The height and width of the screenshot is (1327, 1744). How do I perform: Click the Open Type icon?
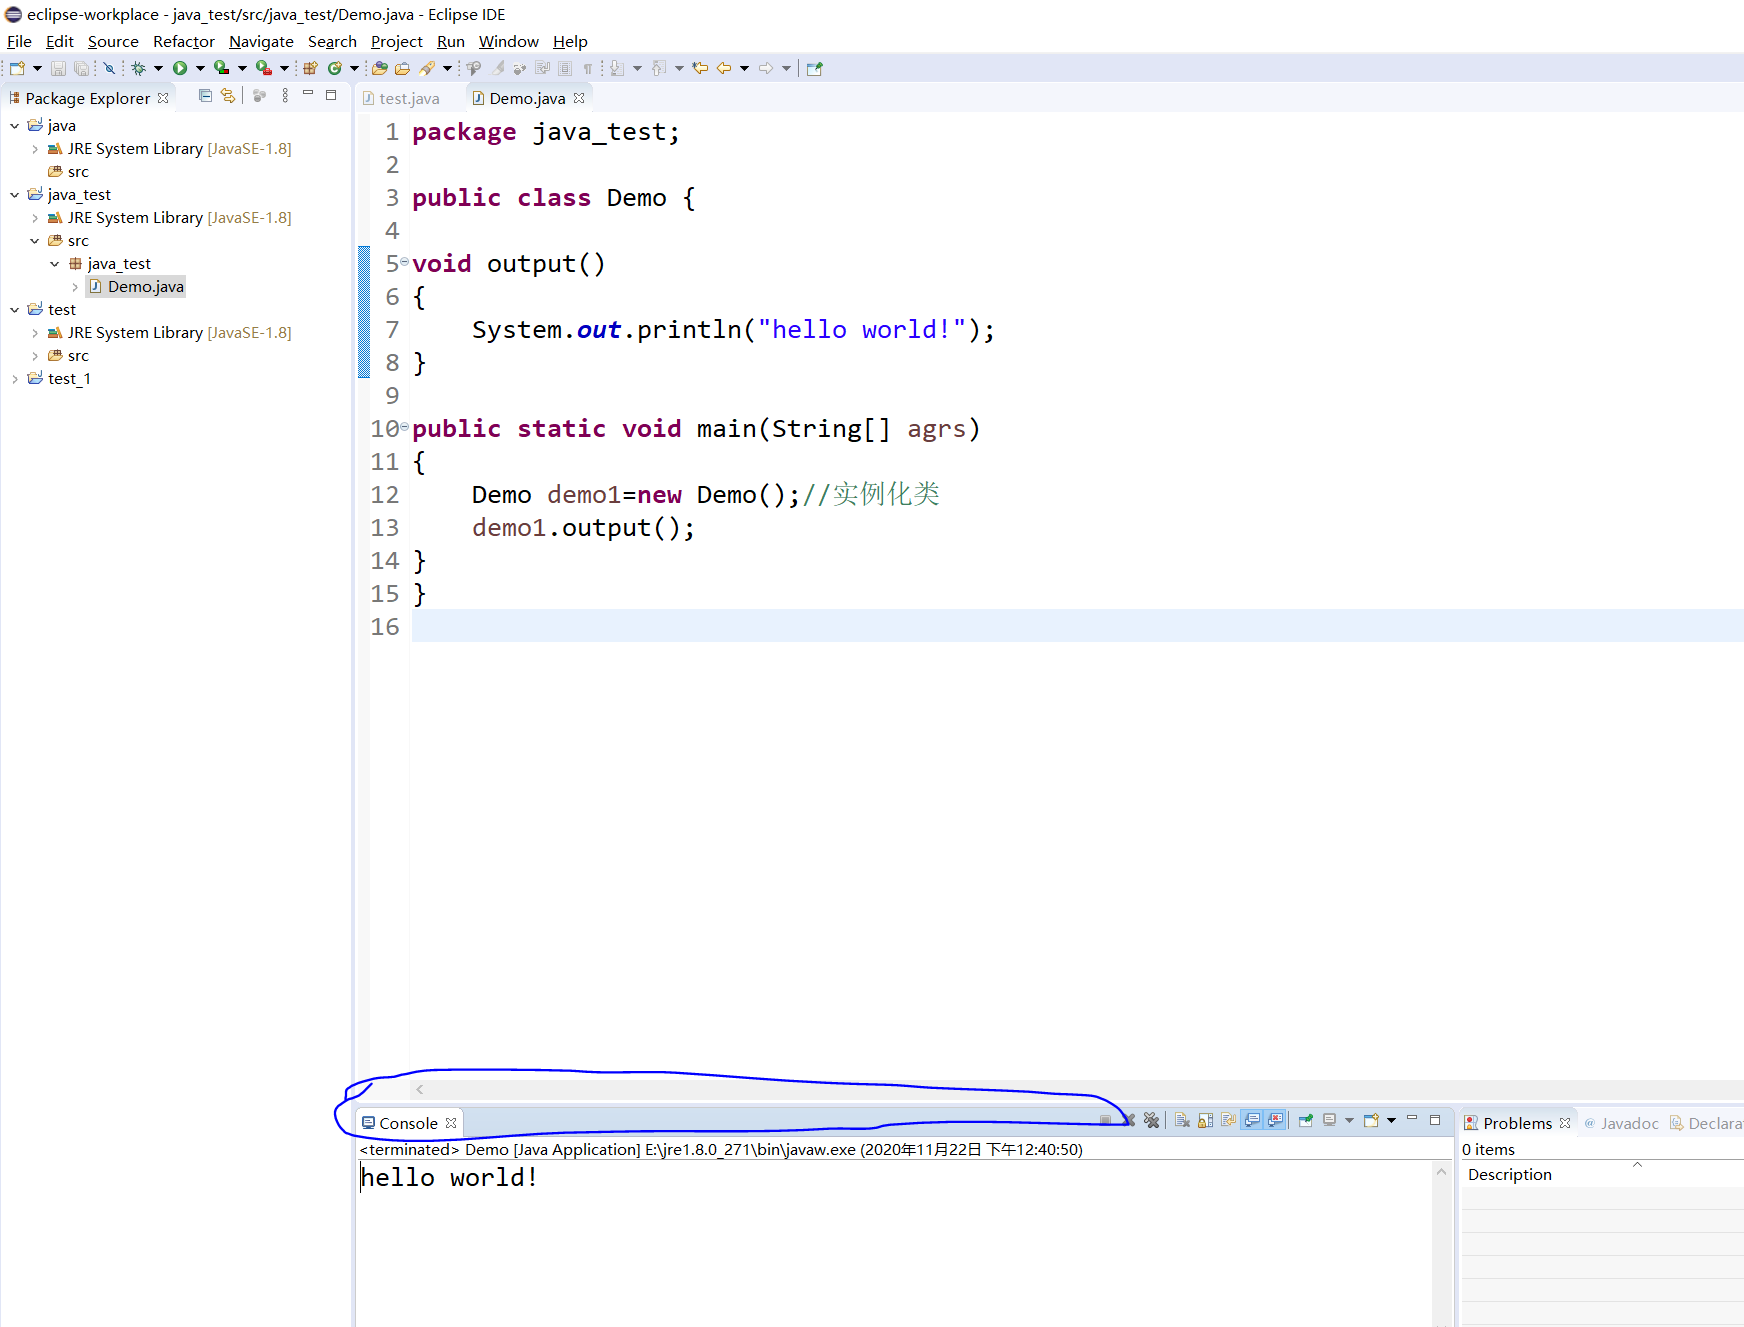[x=379, y=68]
